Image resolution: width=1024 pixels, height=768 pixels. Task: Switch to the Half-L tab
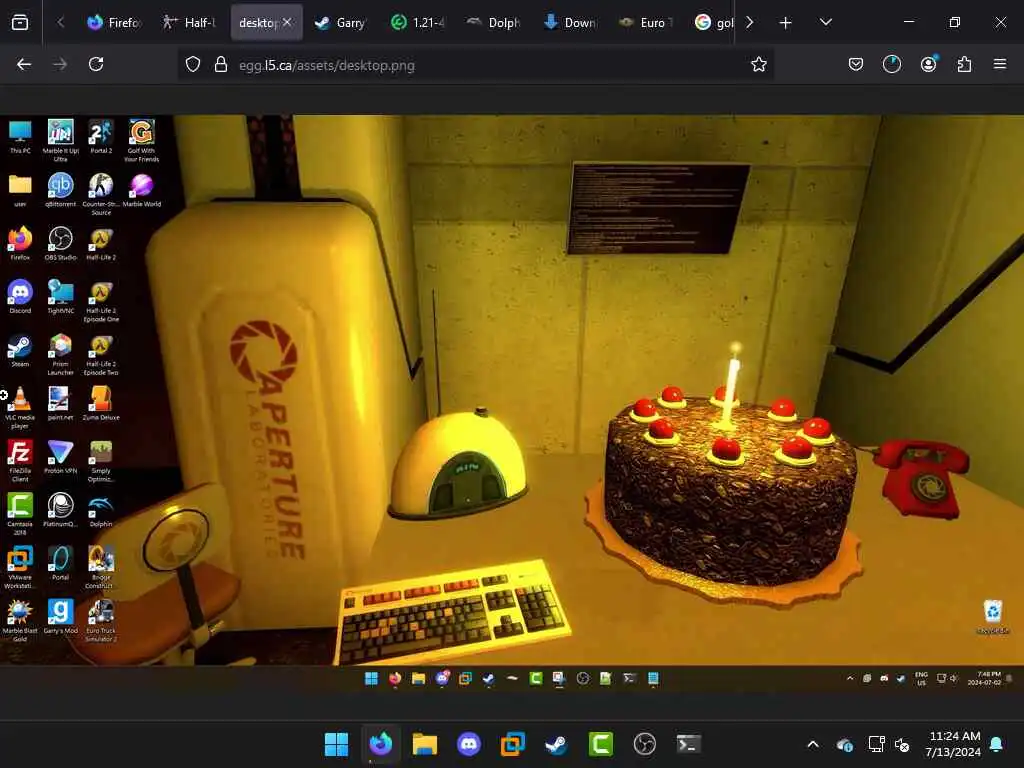[x=189, y=23]
